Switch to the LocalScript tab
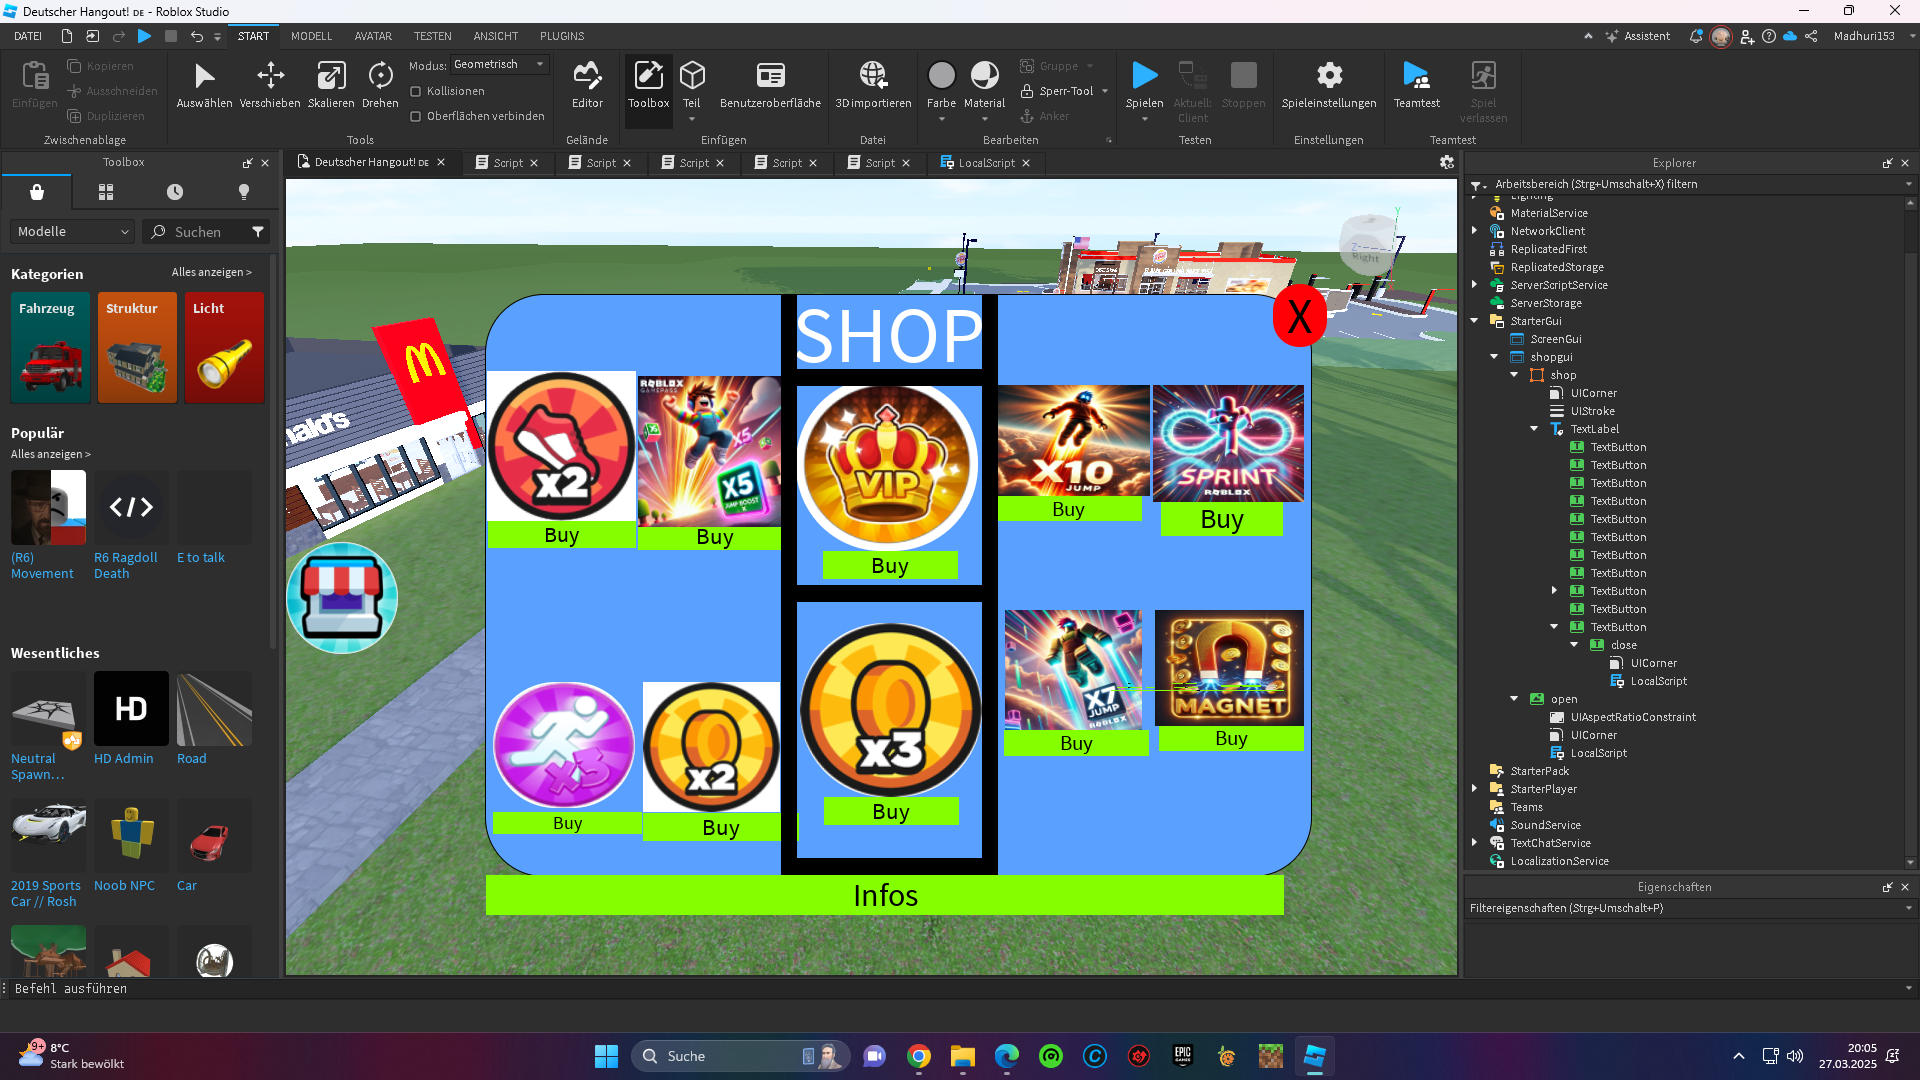 click(985, 163)
